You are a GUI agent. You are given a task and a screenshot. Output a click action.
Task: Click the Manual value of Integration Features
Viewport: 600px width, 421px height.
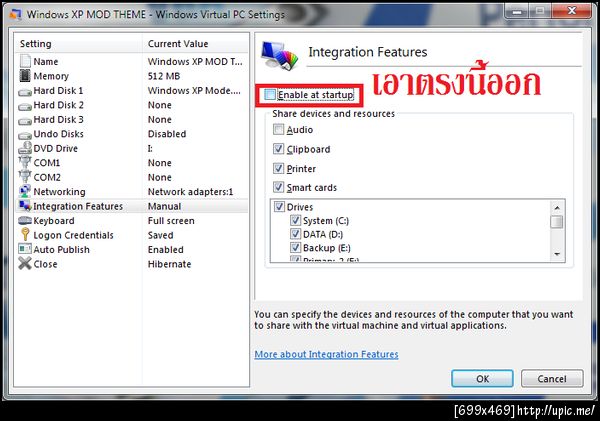pos(165,206)
